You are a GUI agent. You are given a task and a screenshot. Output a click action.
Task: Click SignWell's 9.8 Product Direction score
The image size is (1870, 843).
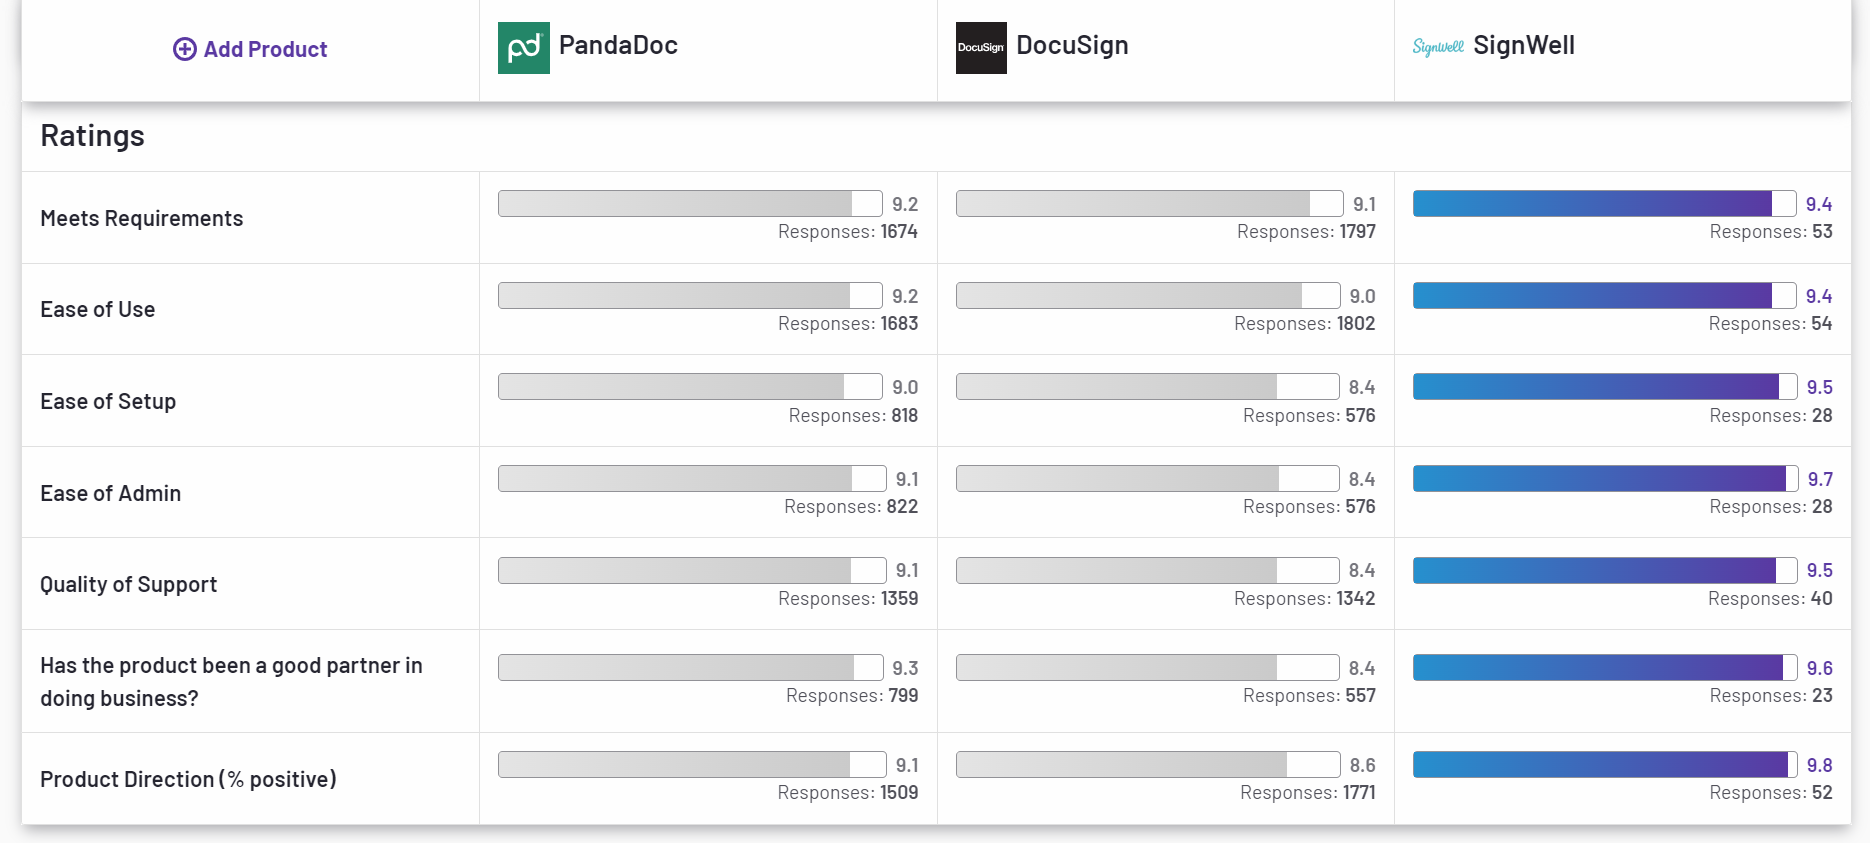click(1819, 765)
